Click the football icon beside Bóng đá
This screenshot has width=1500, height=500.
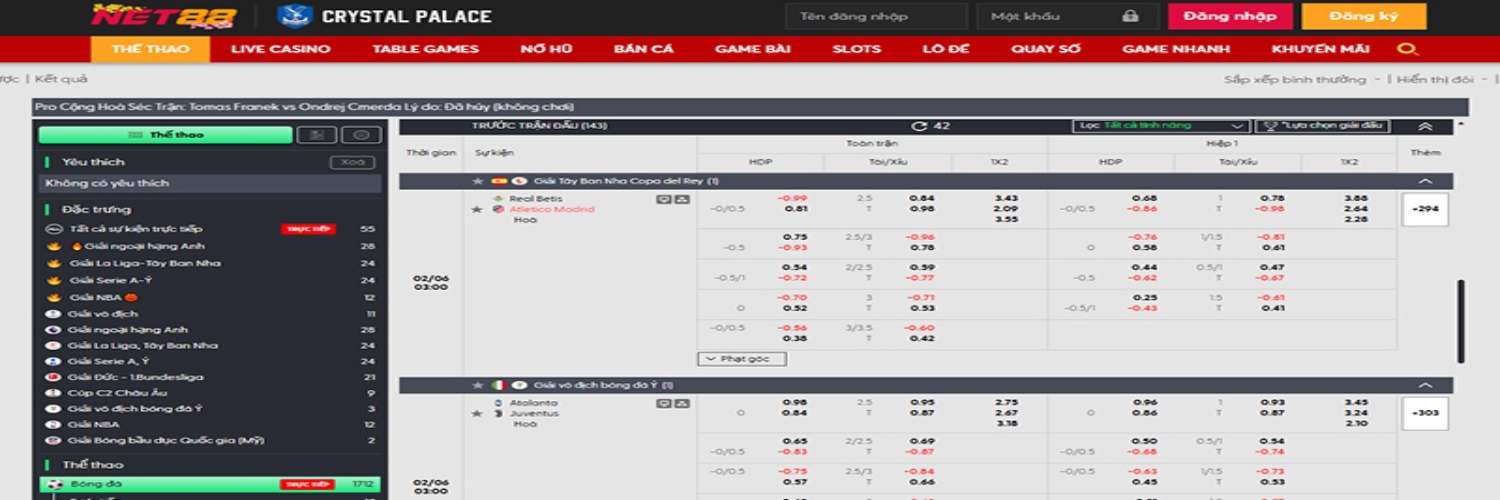point(53,484)
